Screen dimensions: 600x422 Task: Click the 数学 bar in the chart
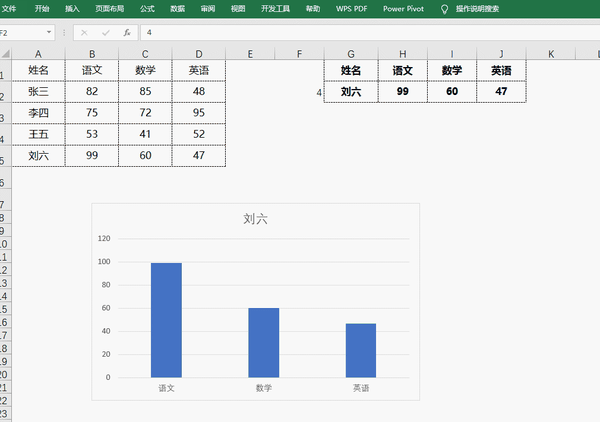tap(264, 342)
